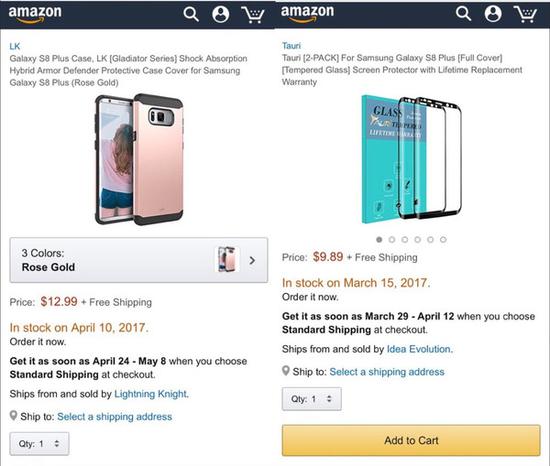Open the LK brand link

click(x=15, y=46)
